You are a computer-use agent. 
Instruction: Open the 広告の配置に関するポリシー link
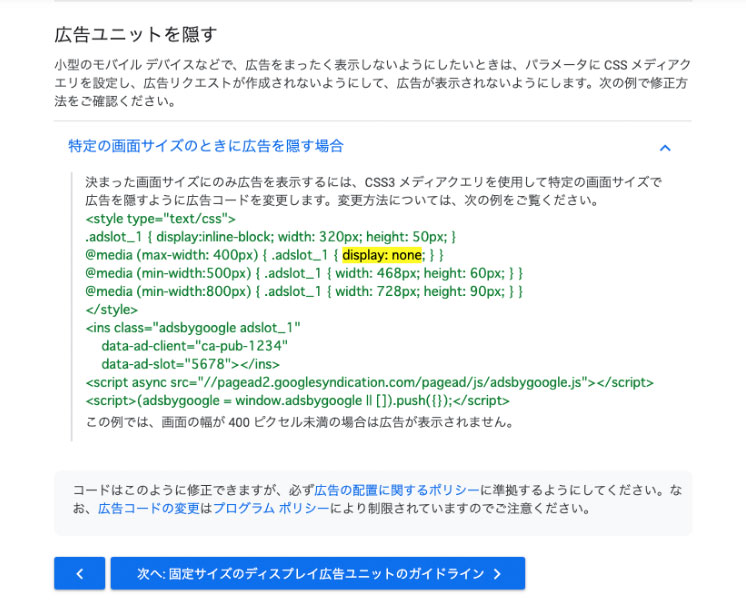coord(397,490)
